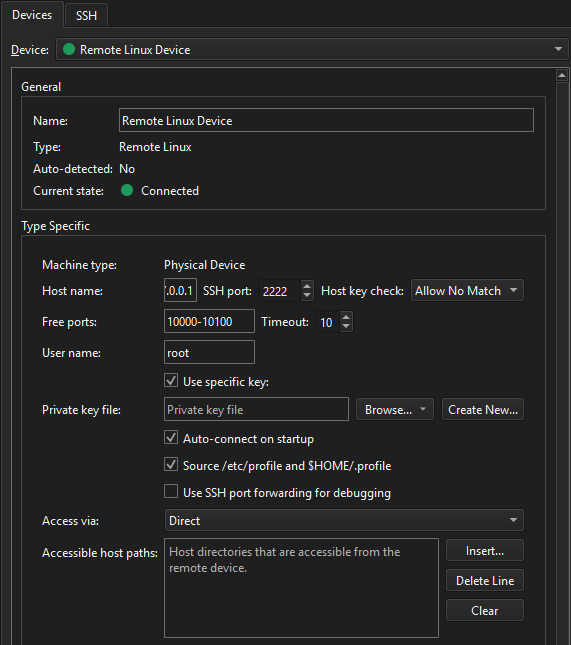Click the Delete Line button
This screenshot has height=645, width=571.
tap(485, 580)
